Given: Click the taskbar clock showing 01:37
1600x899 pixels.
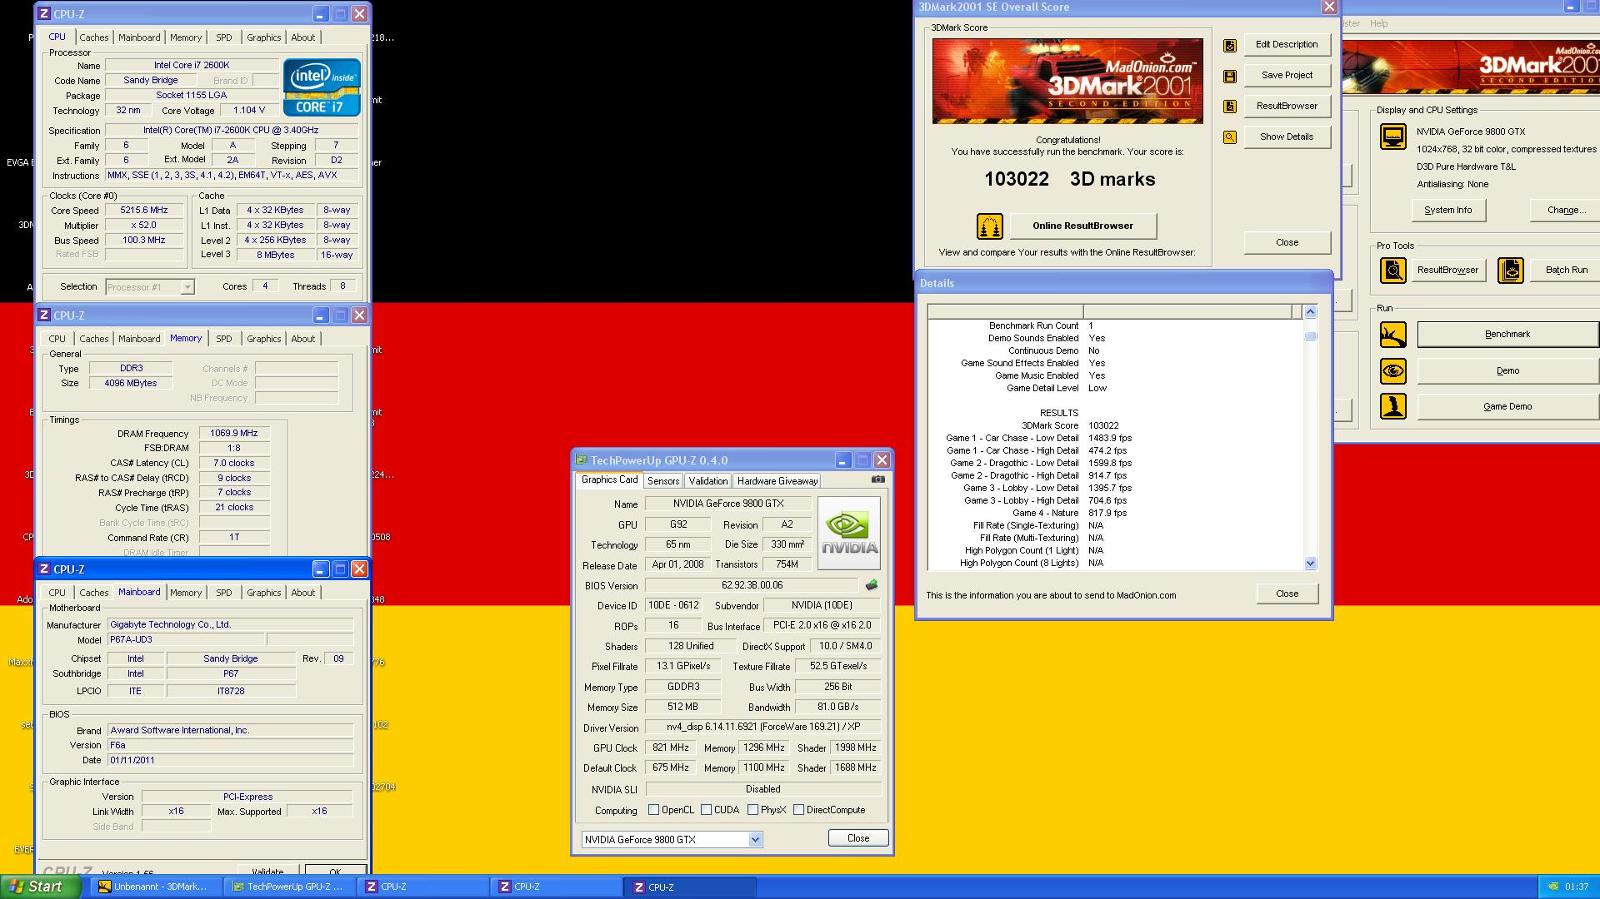Looking at the screenshot, I should click(x=1576, y=887).
